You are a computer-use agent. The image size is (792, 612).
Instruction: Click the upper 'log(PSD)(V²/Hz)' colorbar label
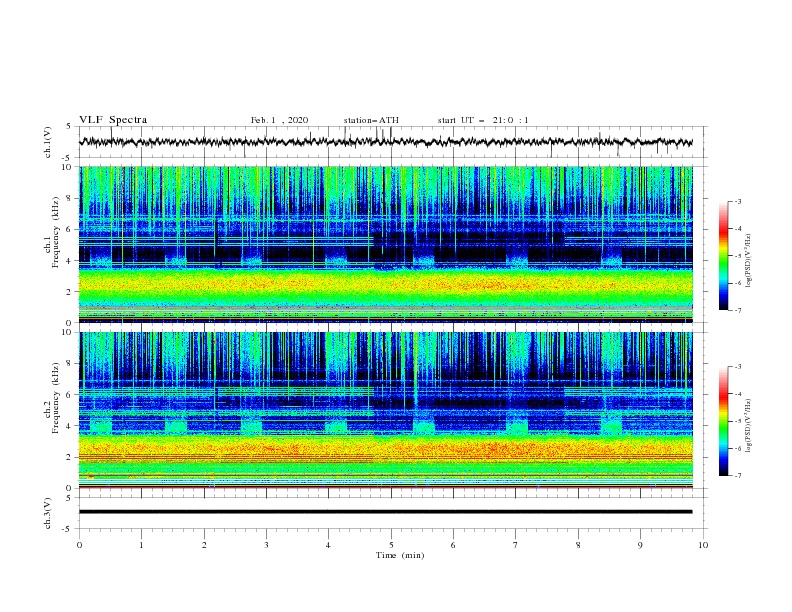748,261
